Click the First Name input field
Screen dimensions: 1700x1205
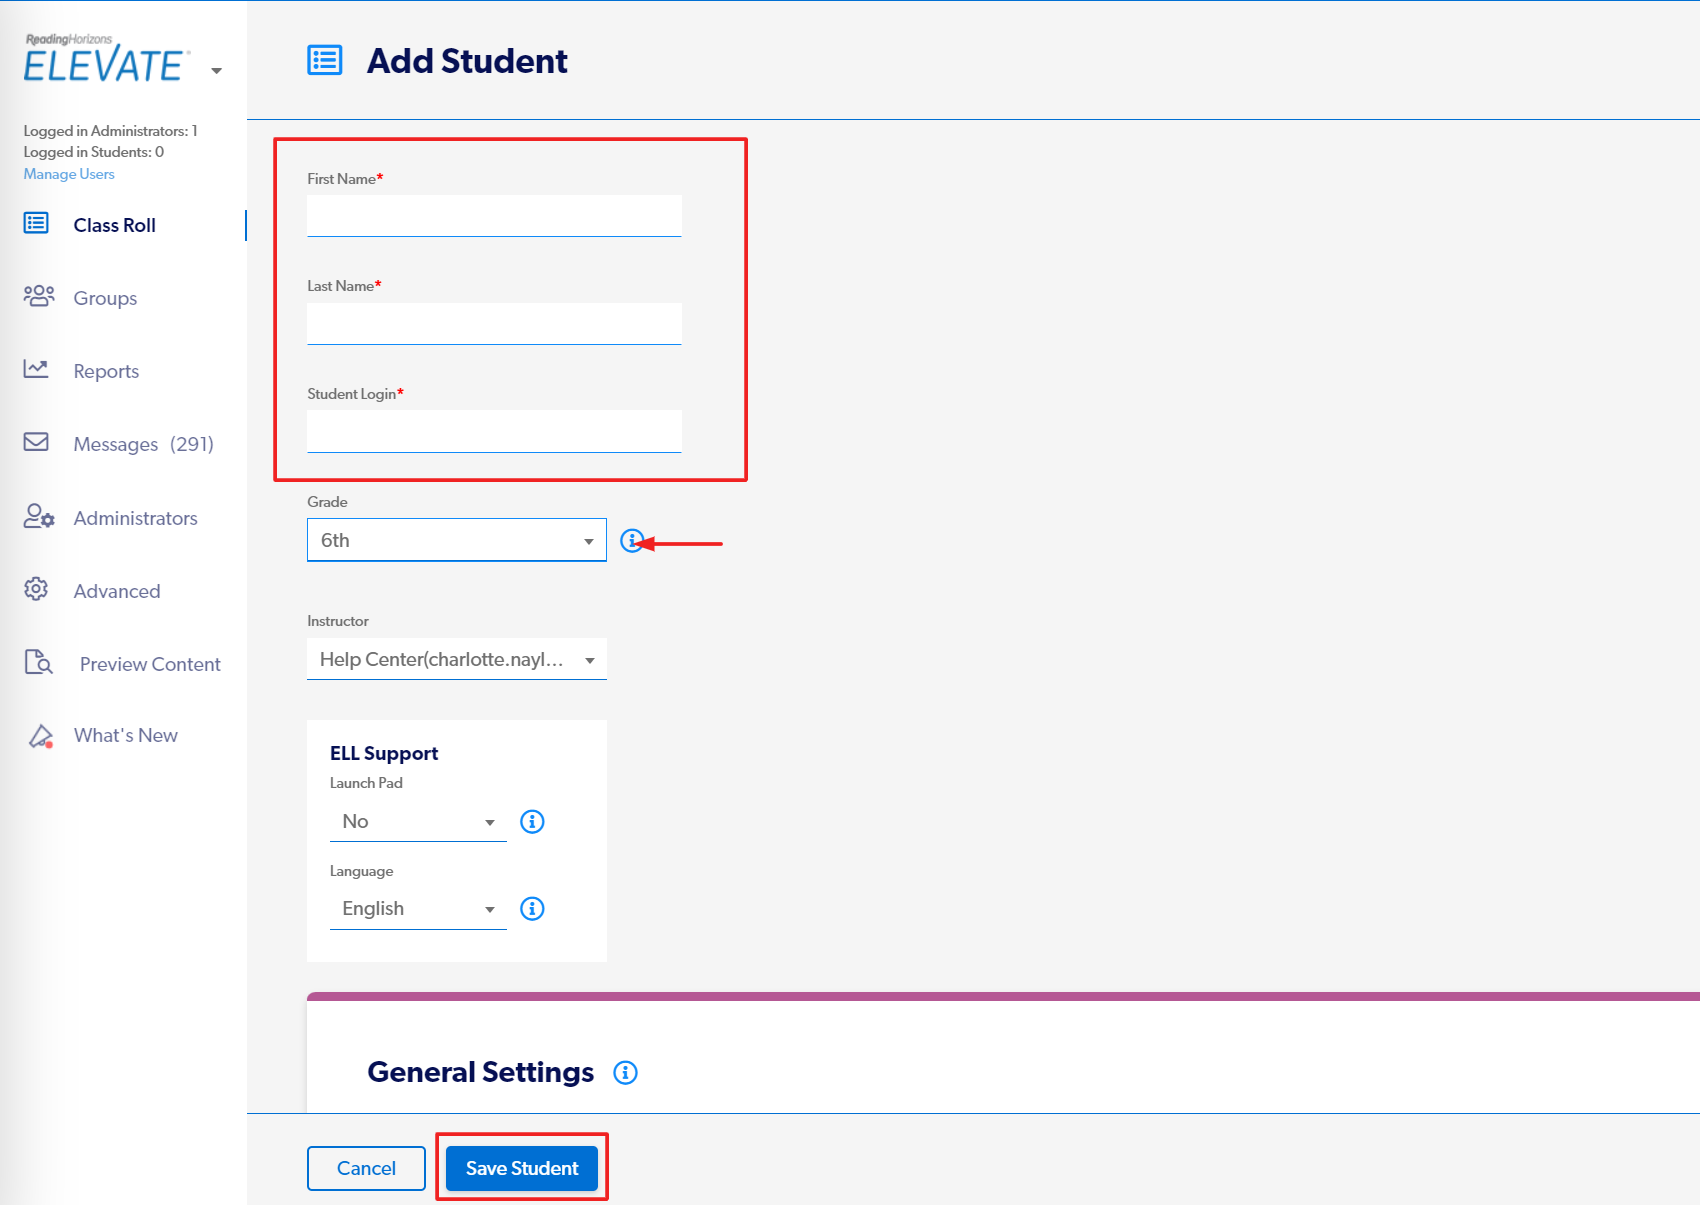coord(494,216)
